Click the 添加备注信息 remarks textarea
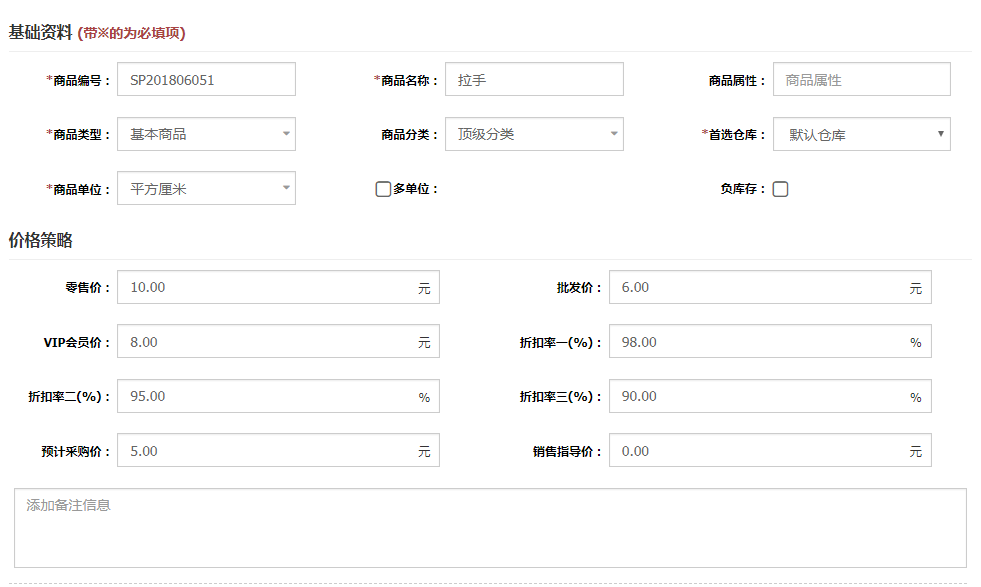This screenshot has height=587, width=981. [x=490, y=528]
